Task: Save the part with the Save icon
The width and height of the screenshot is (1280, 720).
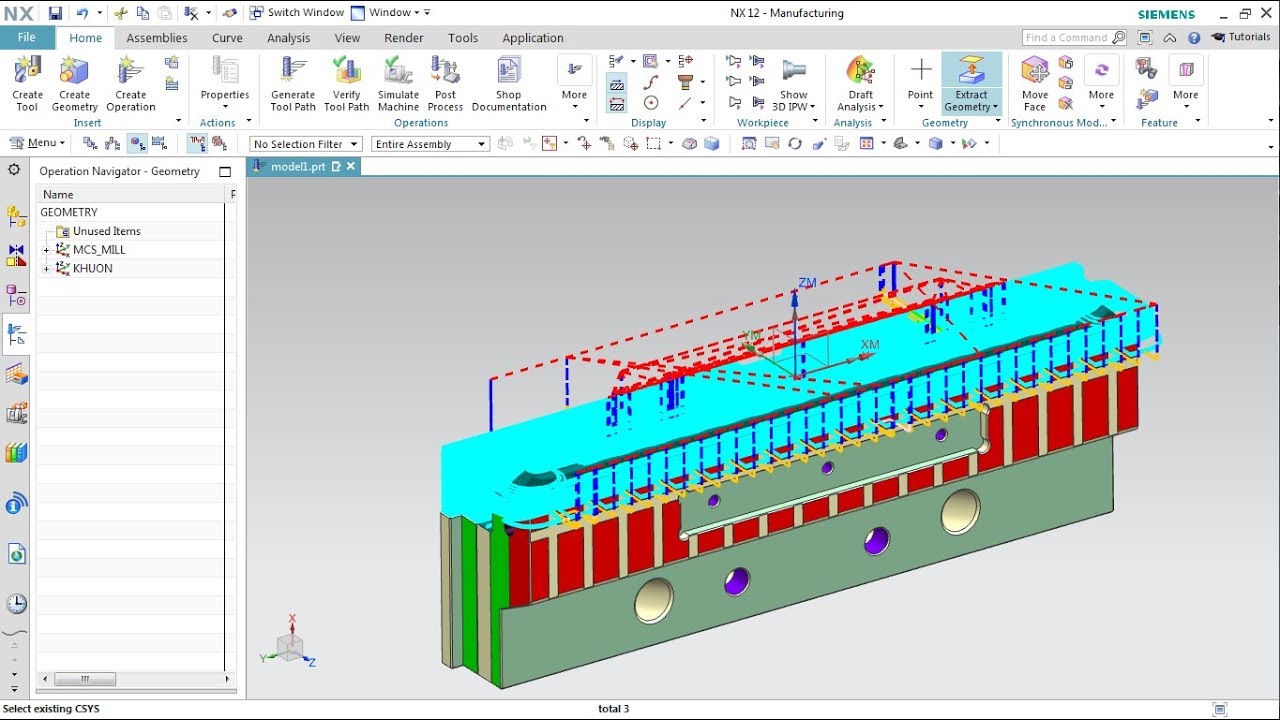Action: tap(56, 13)
